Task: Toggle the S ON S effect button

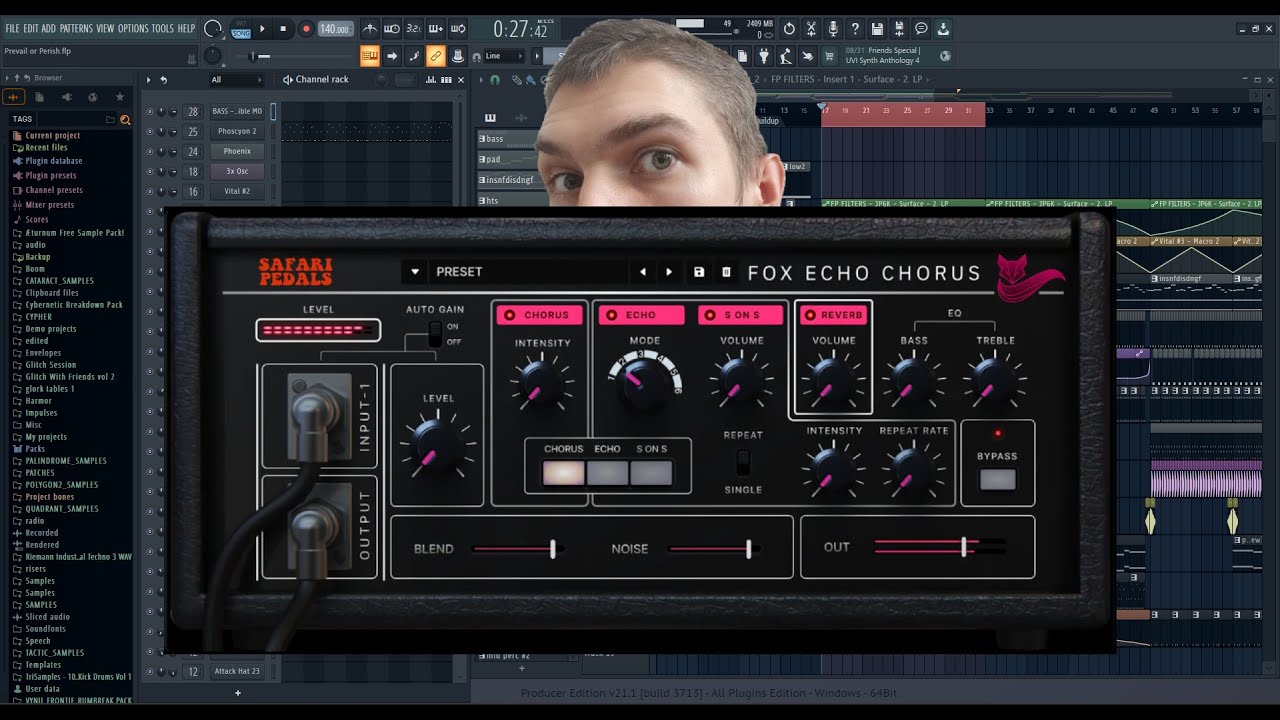Action: pos(740,315)
